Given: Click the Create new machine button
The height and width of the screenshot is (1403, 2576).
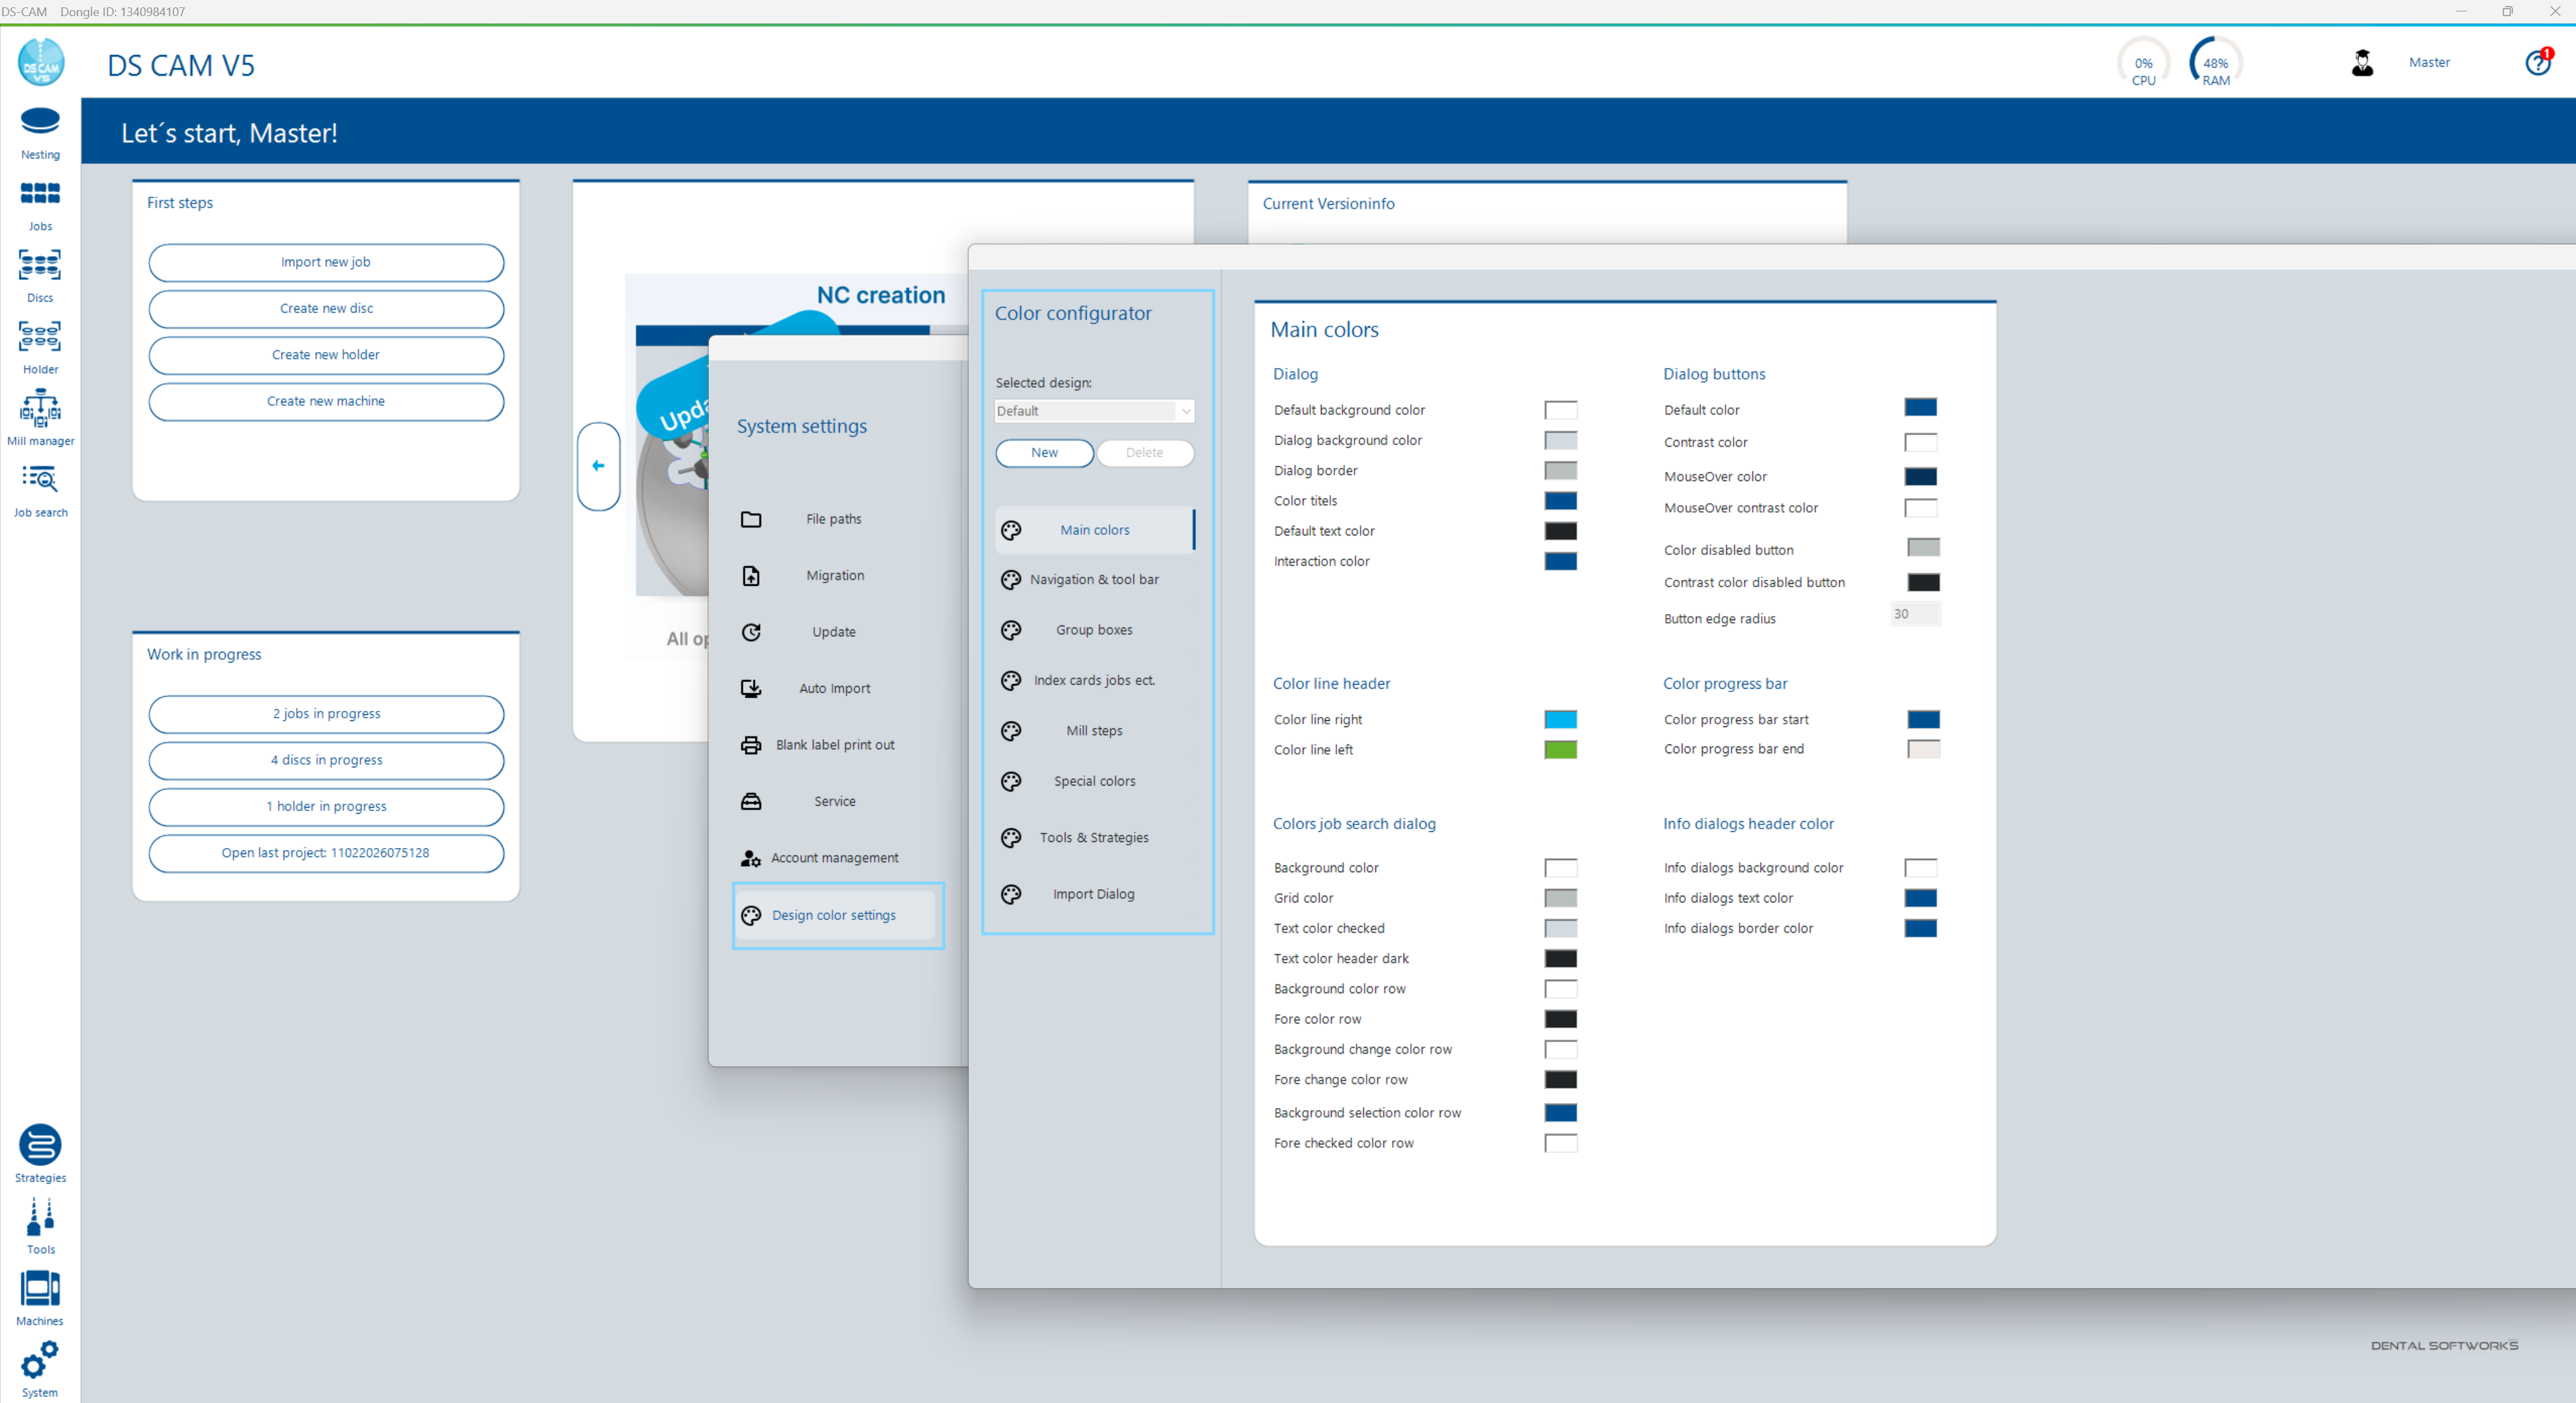Looking at the screenshot, I should click(x=326, y=401).
